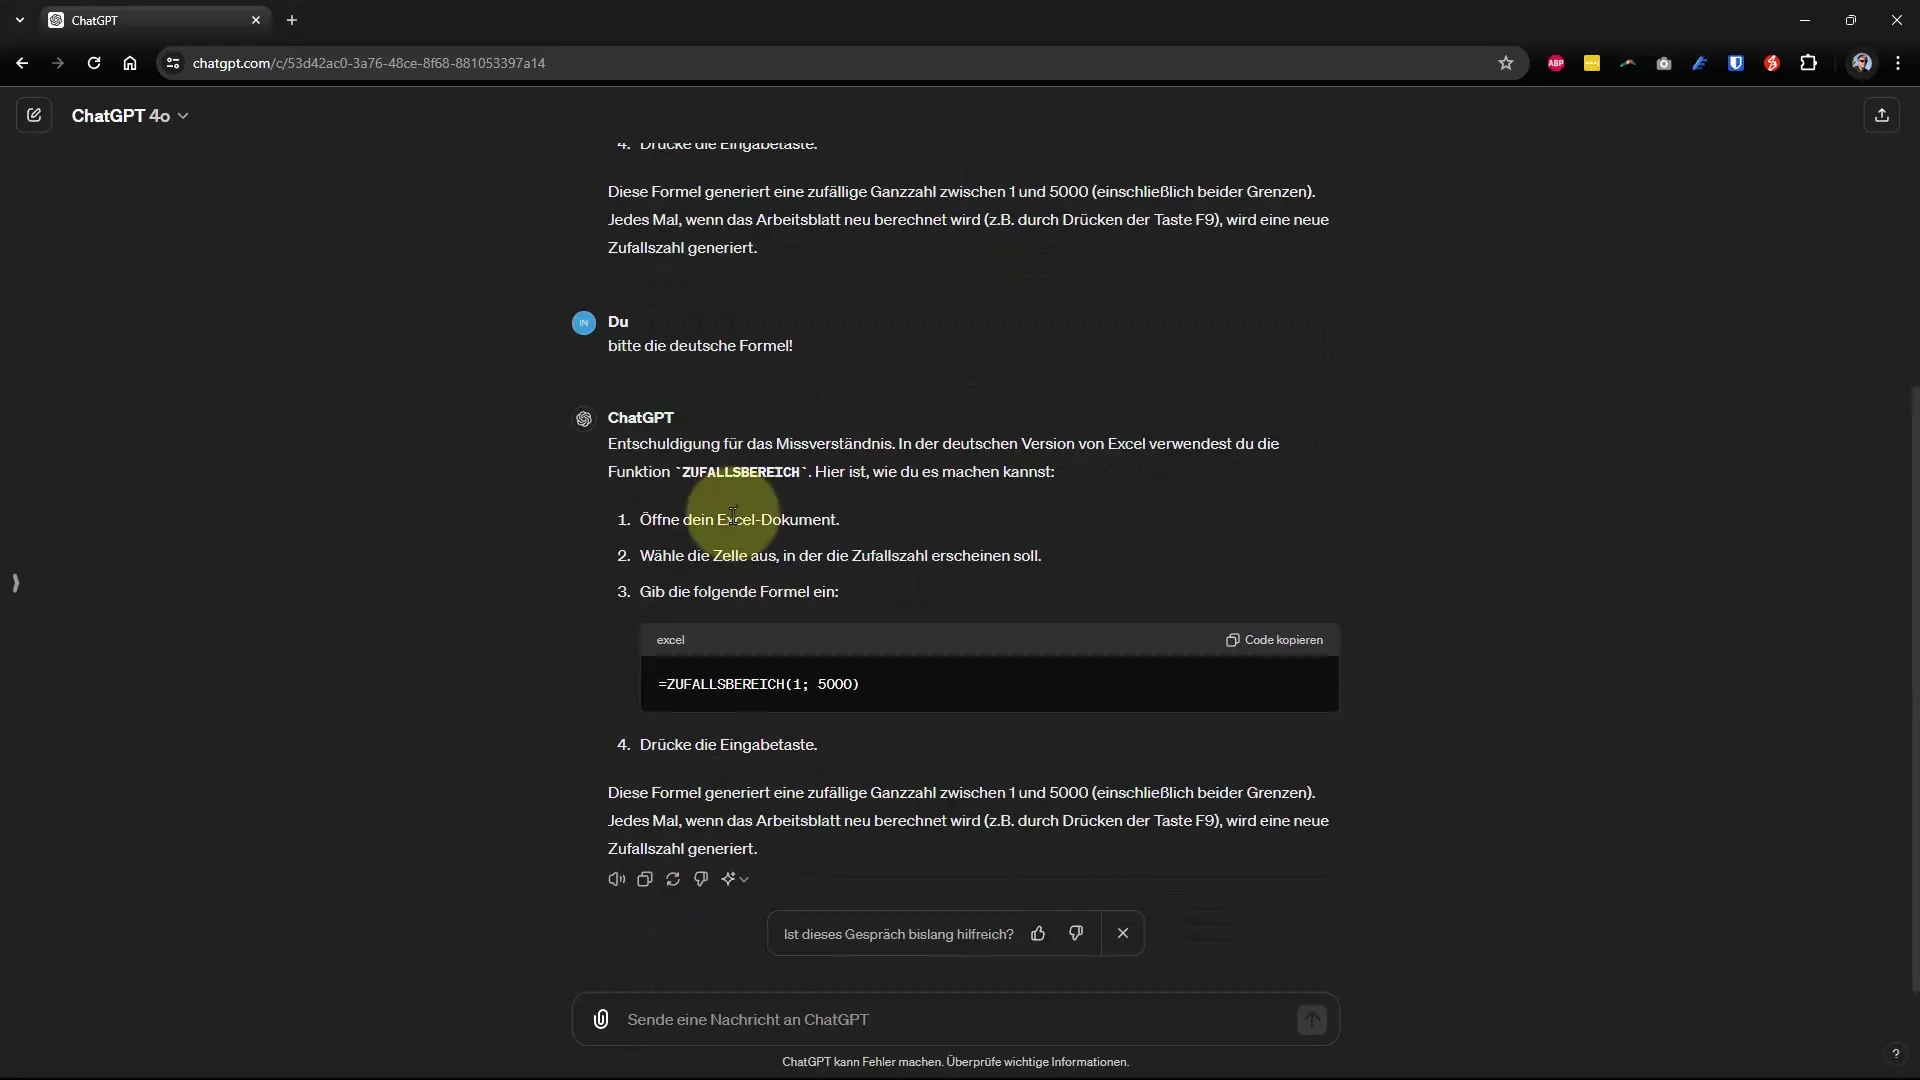Open the browser home page icon

point(130,63)
